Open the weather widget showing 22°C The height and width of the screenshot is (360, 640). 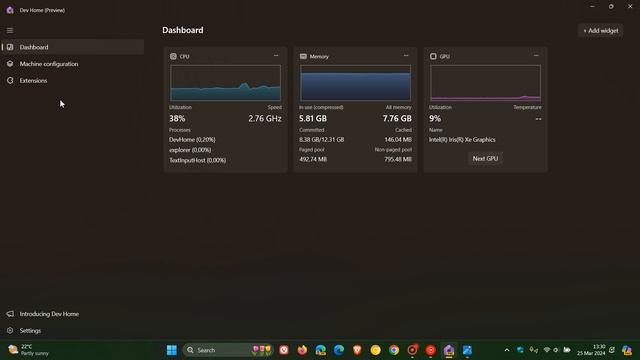[29, 350]
